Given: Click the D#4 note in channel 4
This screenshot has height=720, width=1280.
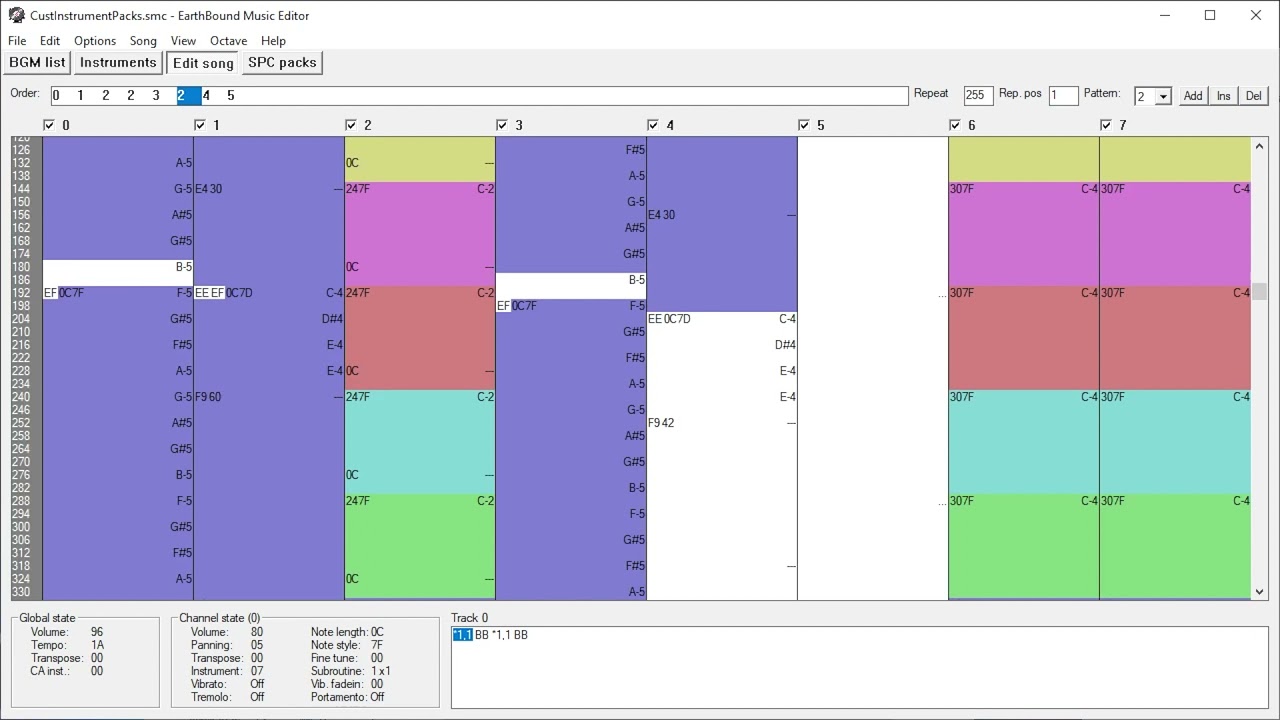Looking at the screenshot, I should 785,345.
